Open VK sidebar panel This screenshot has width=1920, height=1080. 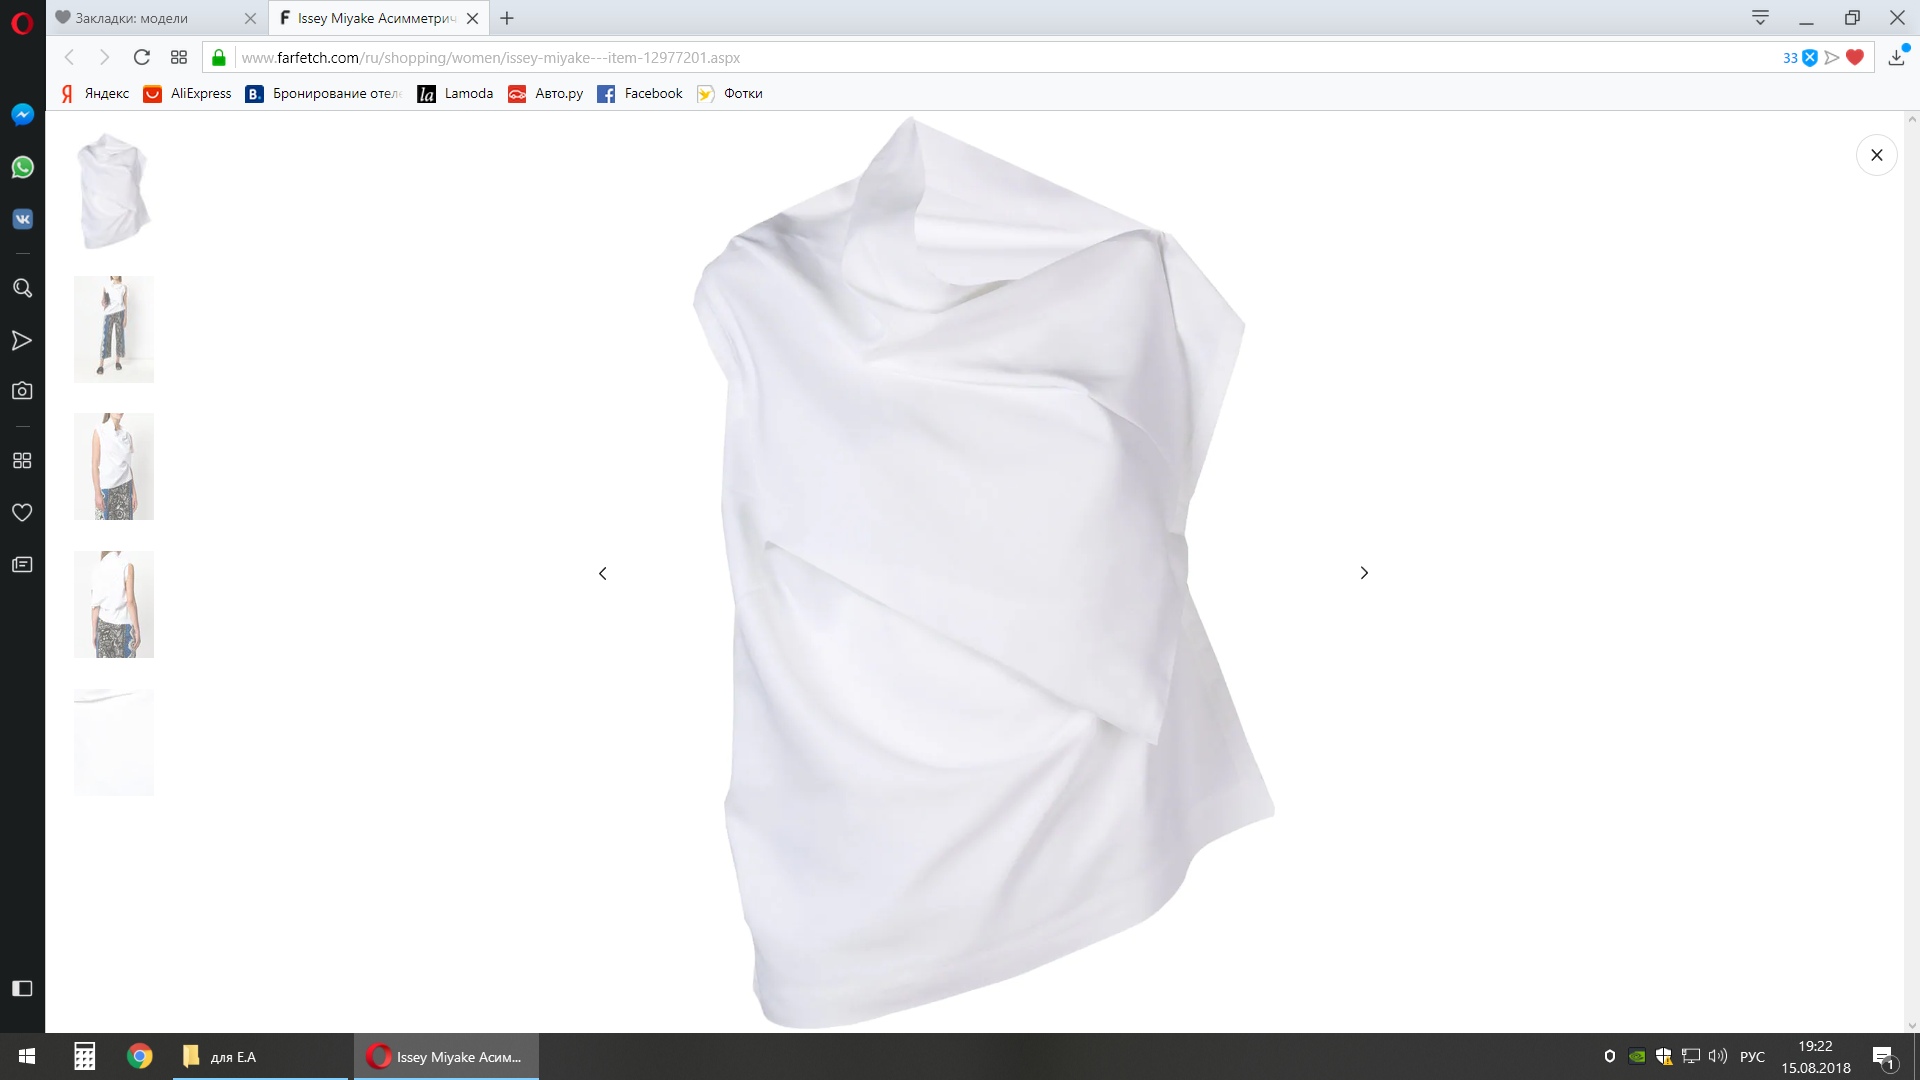[22, 219]
